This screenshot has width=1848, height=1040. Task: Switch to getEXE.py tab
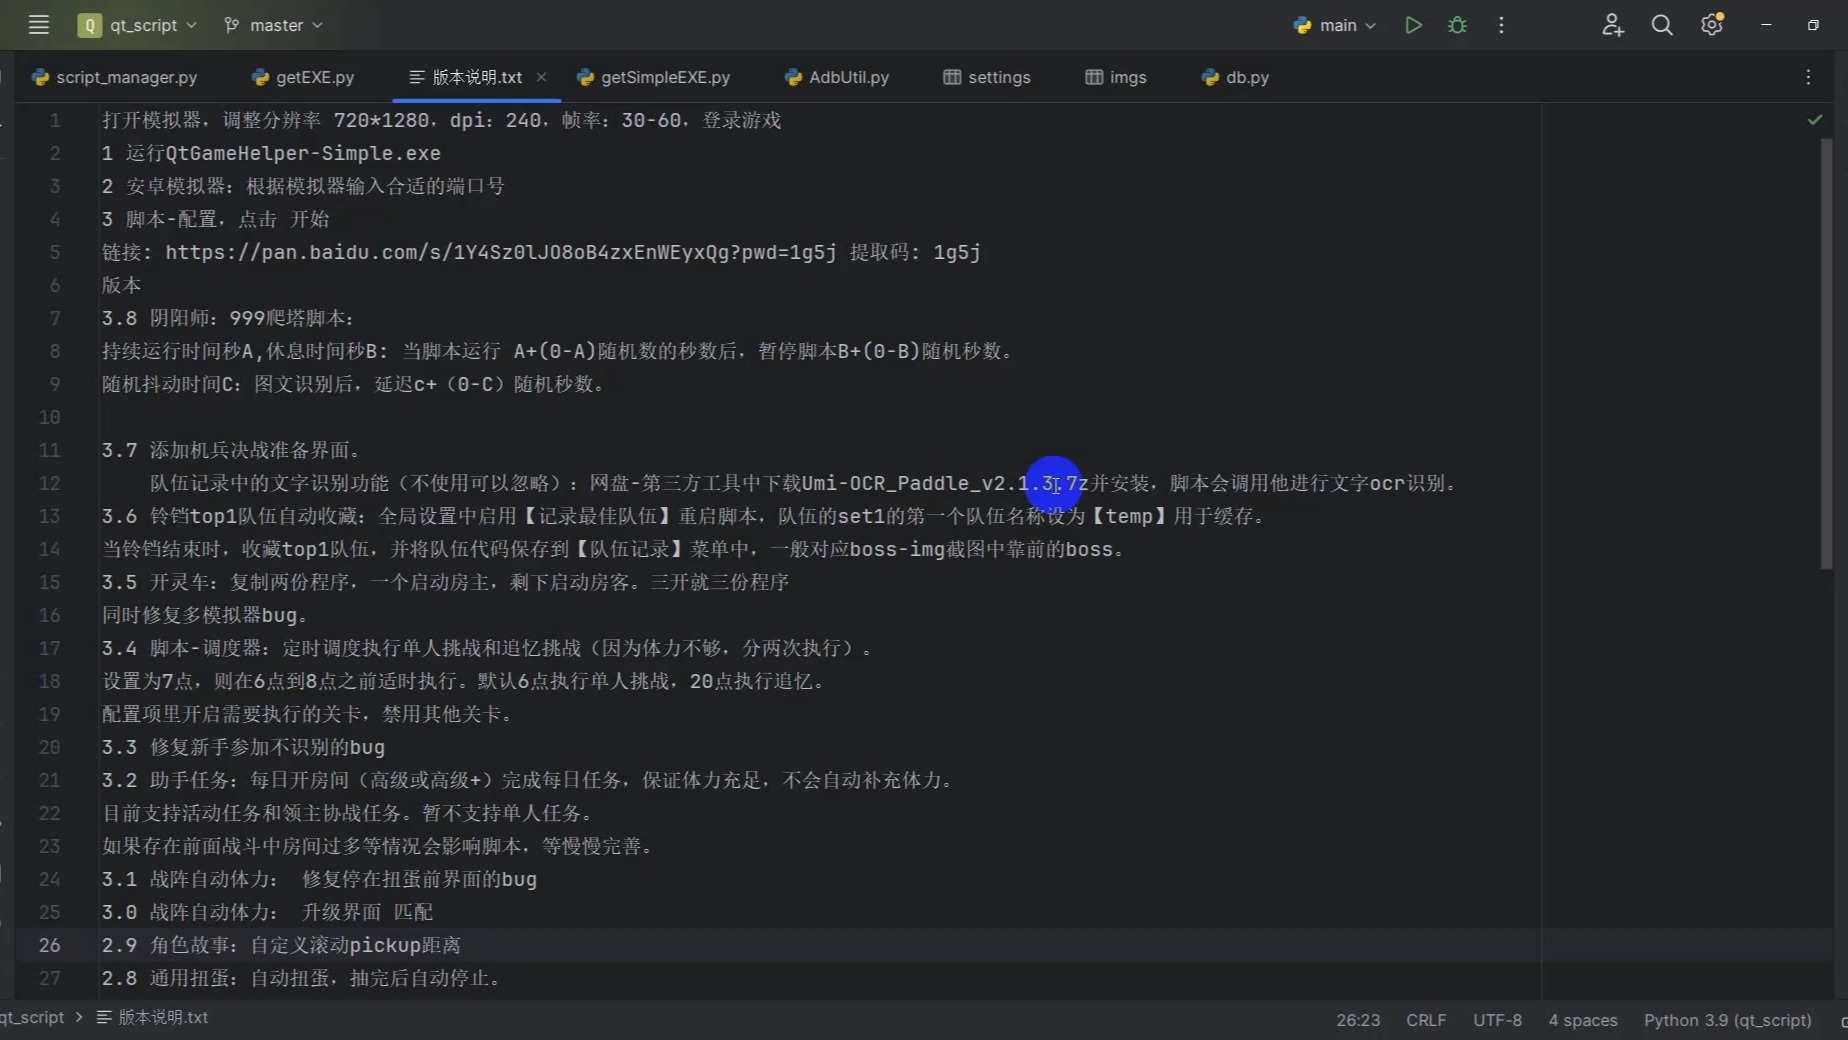[303, 77]
